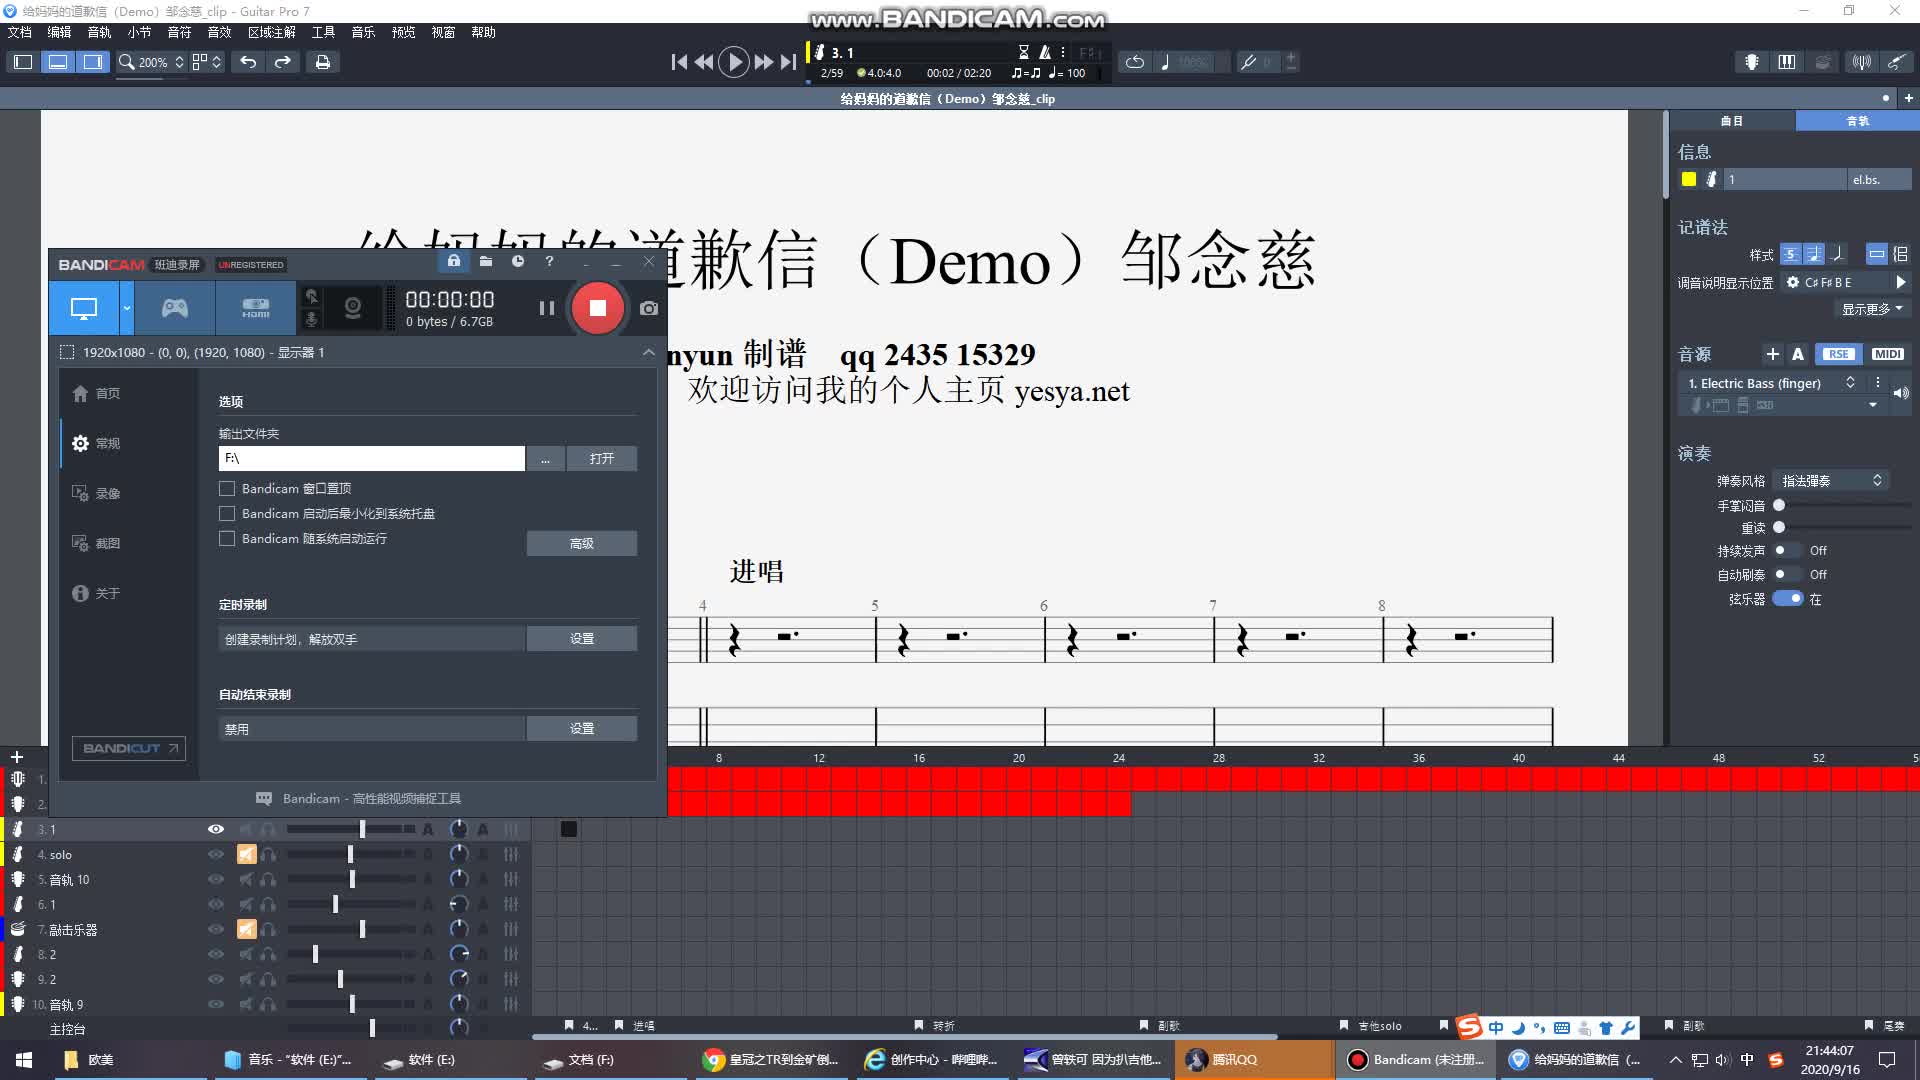The image size is (1920, 1080).
Task: Select Bandicam 录像 sidebar tab
Action: [x=97, y=494]
